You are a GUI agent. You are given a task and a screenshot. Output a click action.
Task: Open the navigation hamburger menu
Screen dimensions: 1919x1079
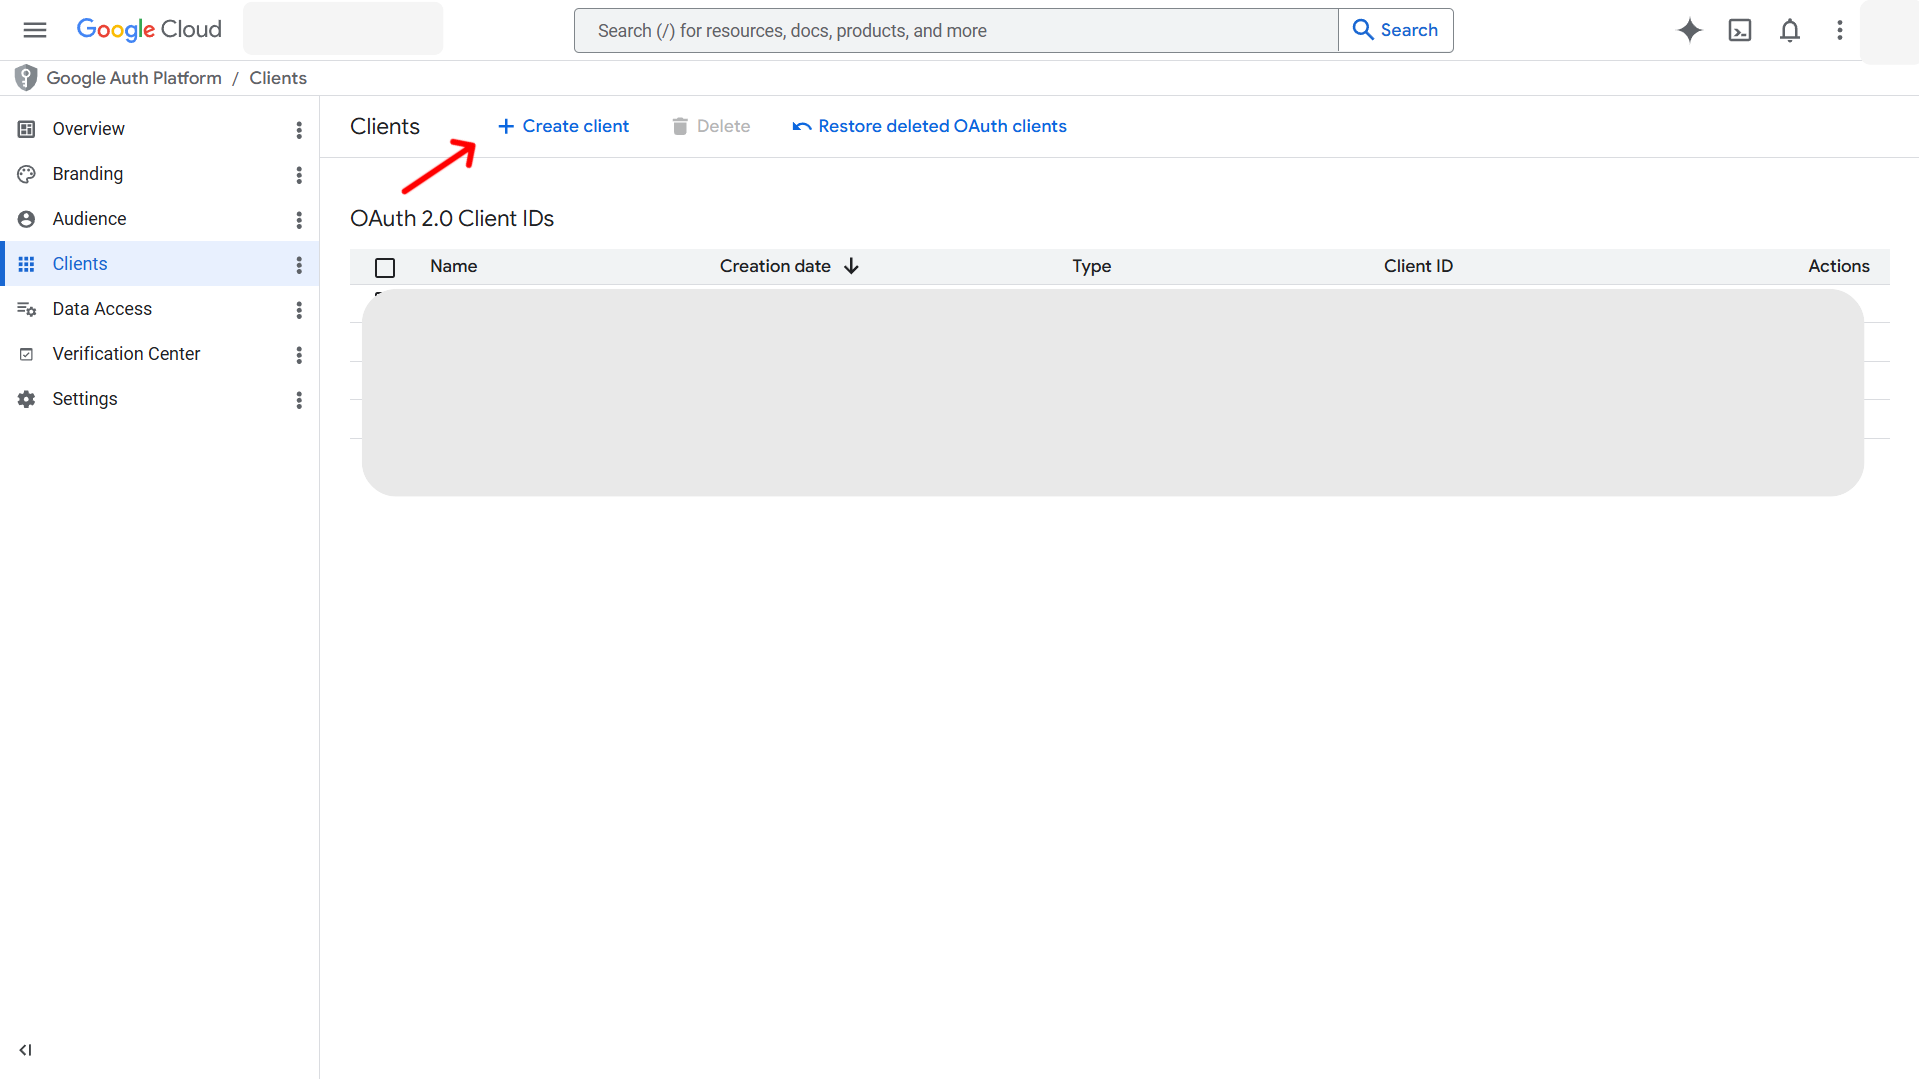pos(34,29)
